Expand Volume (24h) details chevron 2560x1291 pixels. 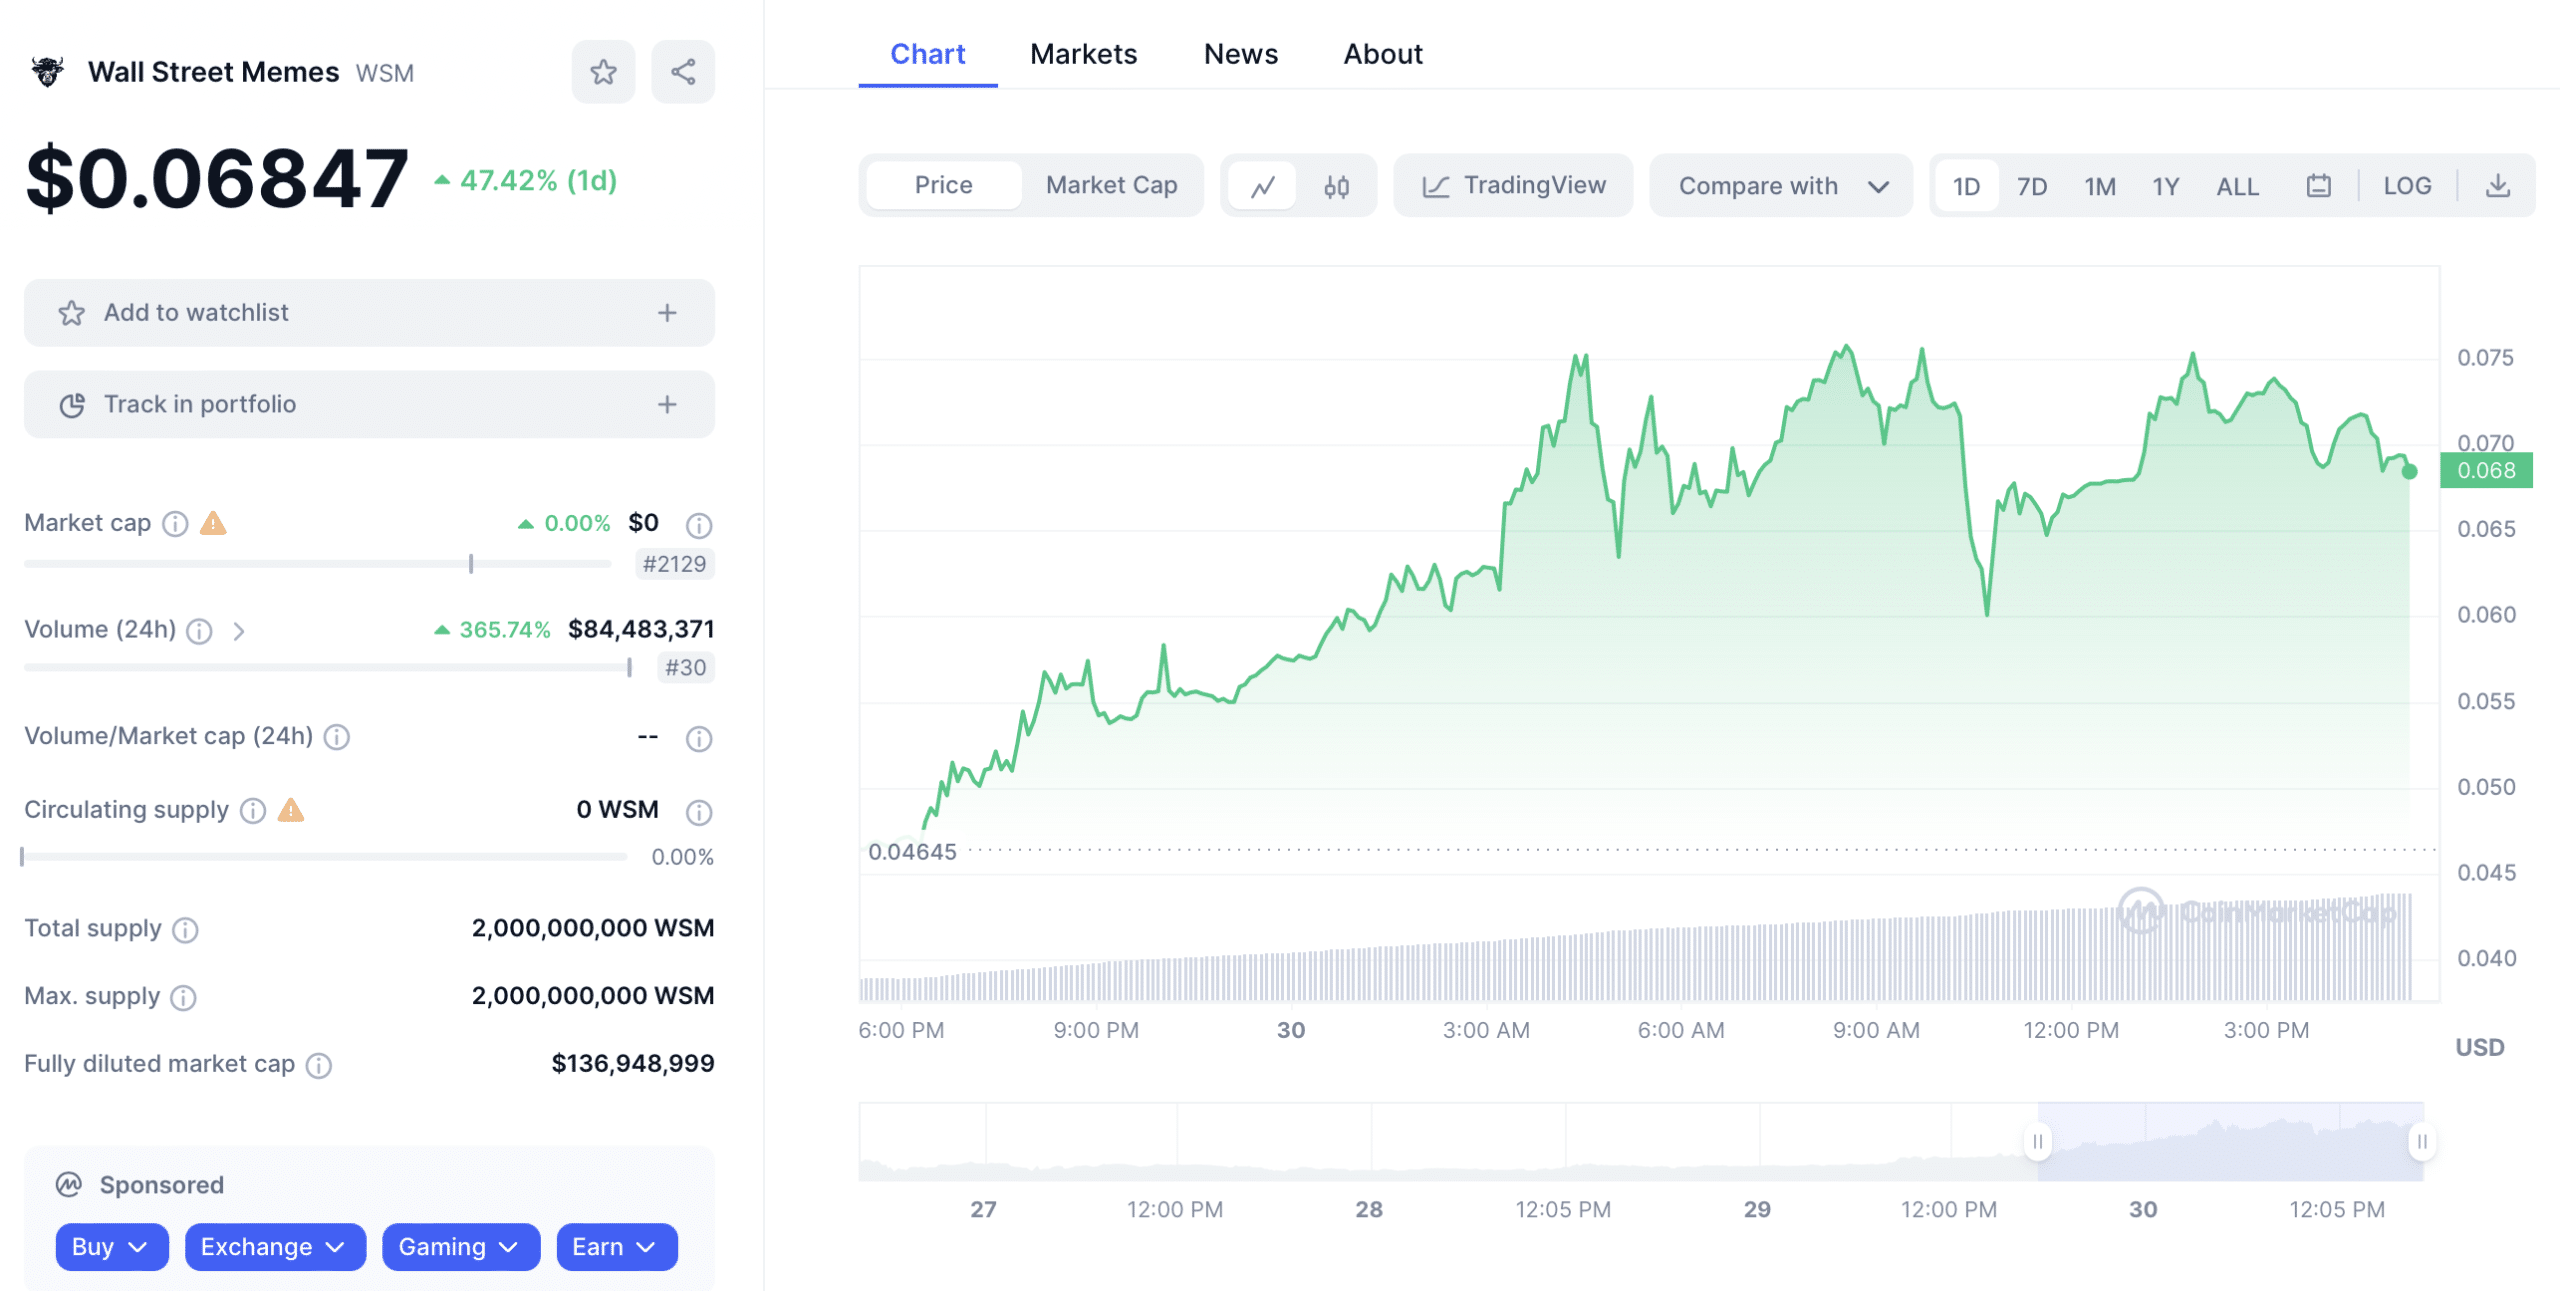[239, 631]
